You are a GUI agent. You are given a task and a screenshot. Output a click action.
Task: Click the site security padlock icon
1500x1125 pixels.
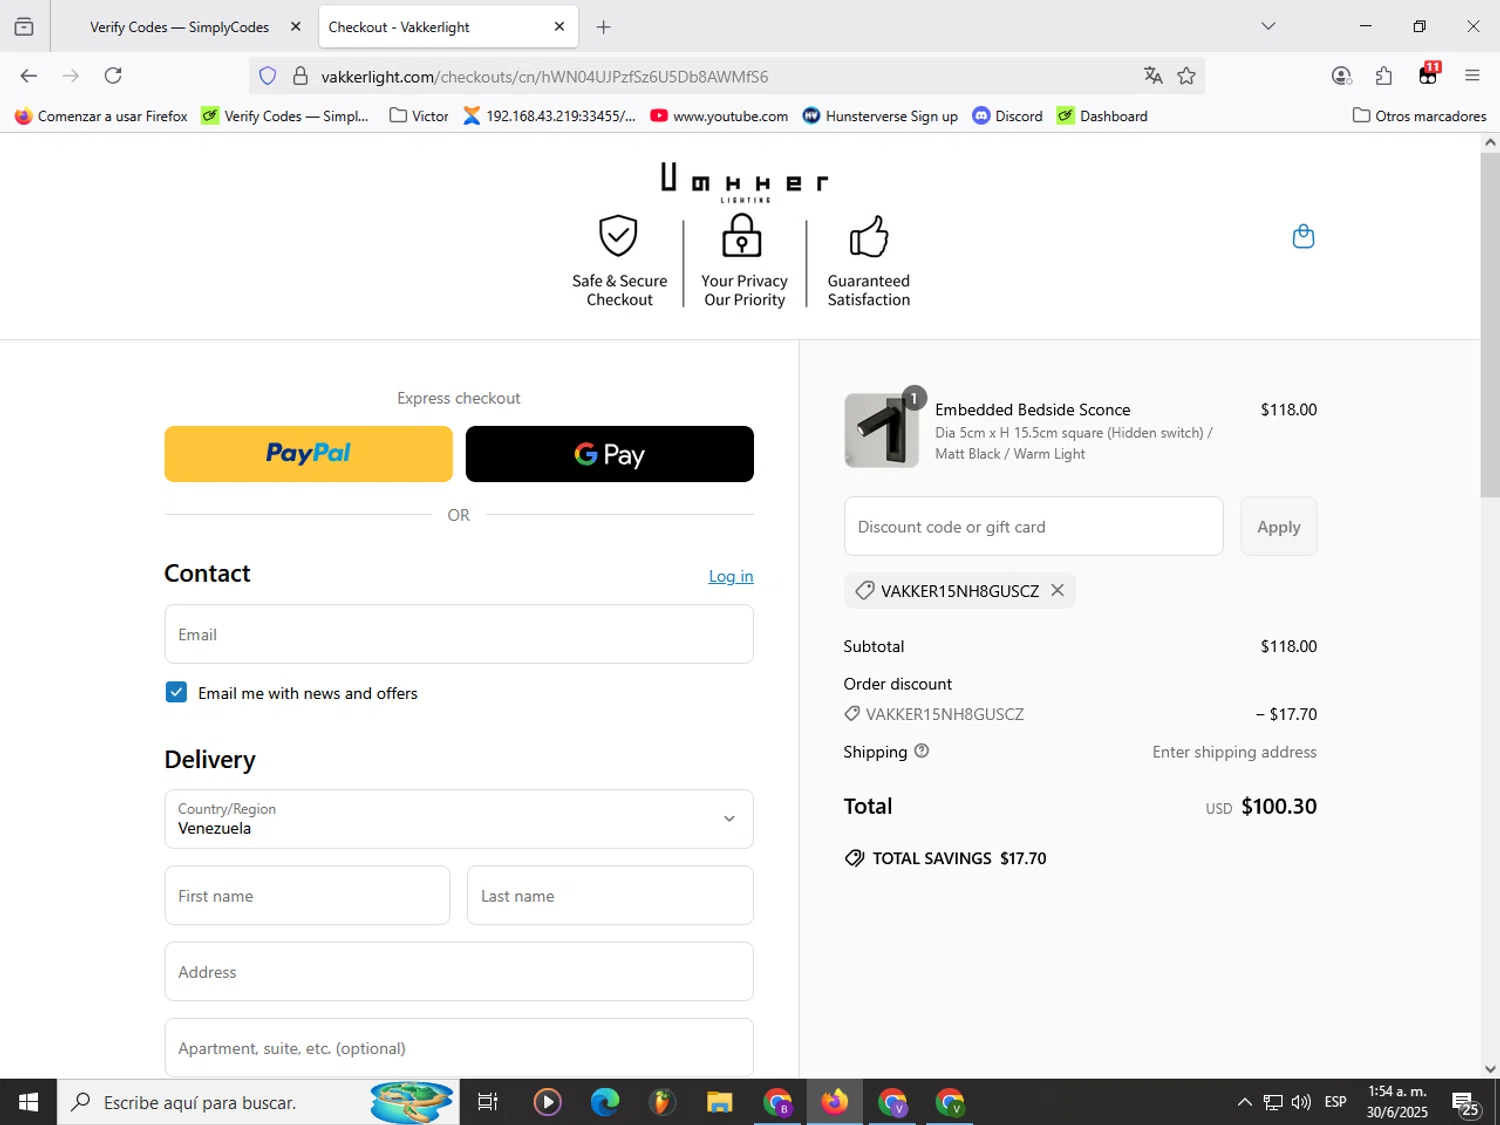click(x=300, y=76)
